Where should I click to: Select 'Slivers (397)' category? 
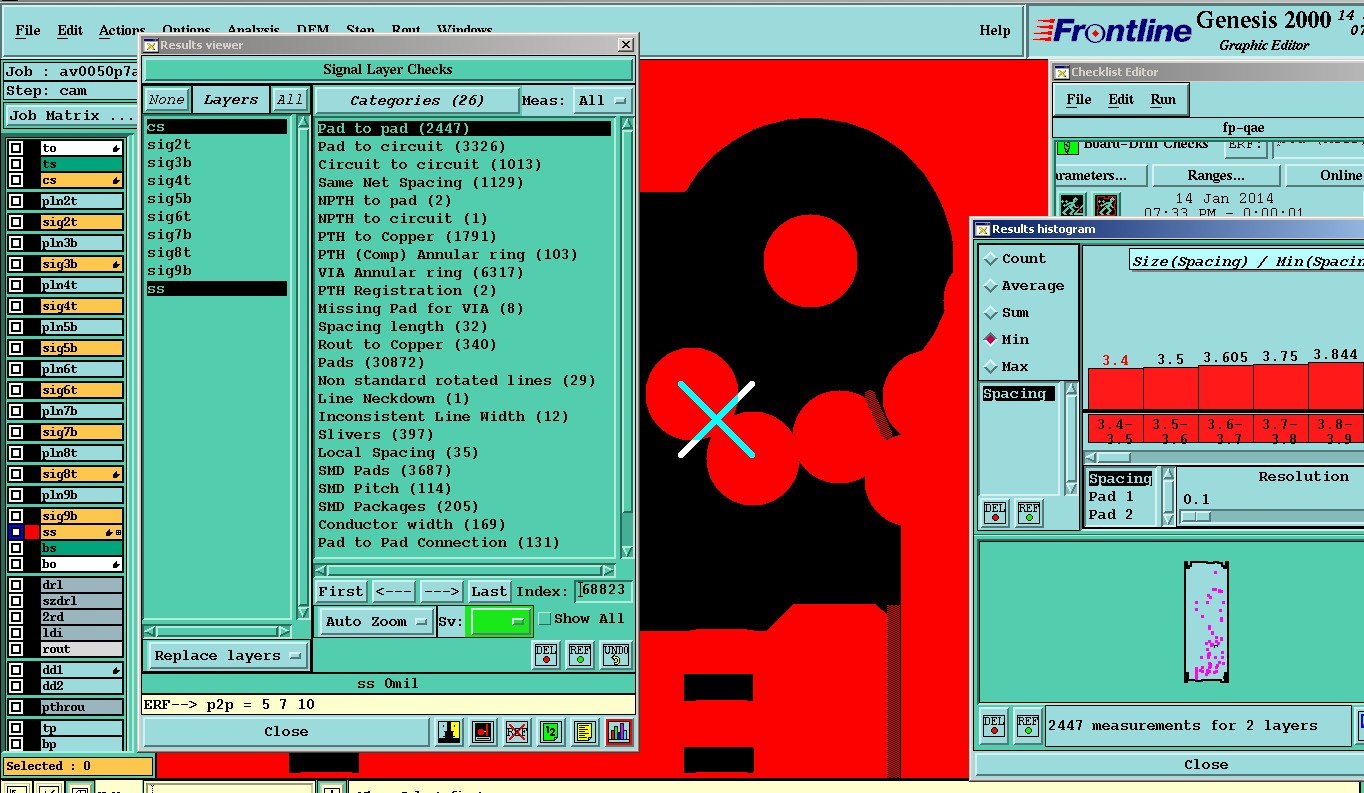464,434
